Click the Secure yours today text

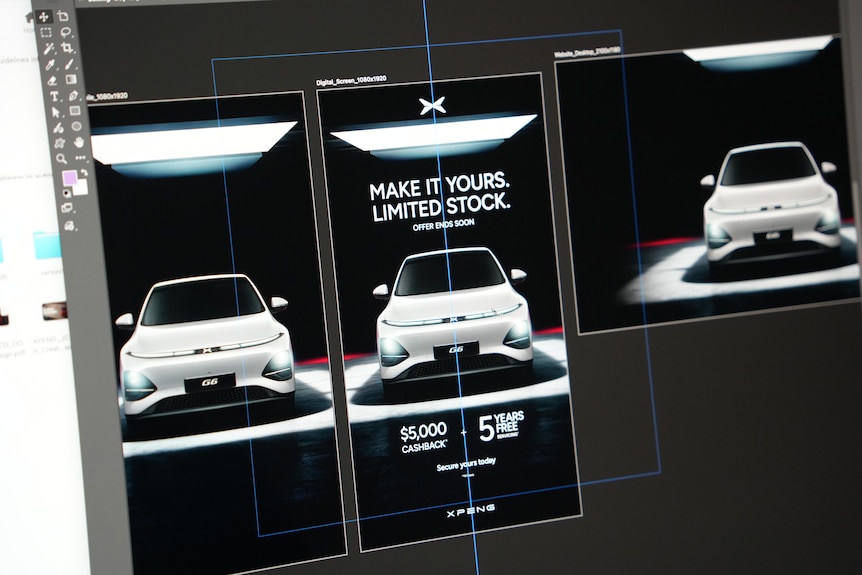click(x=466, y=464)
